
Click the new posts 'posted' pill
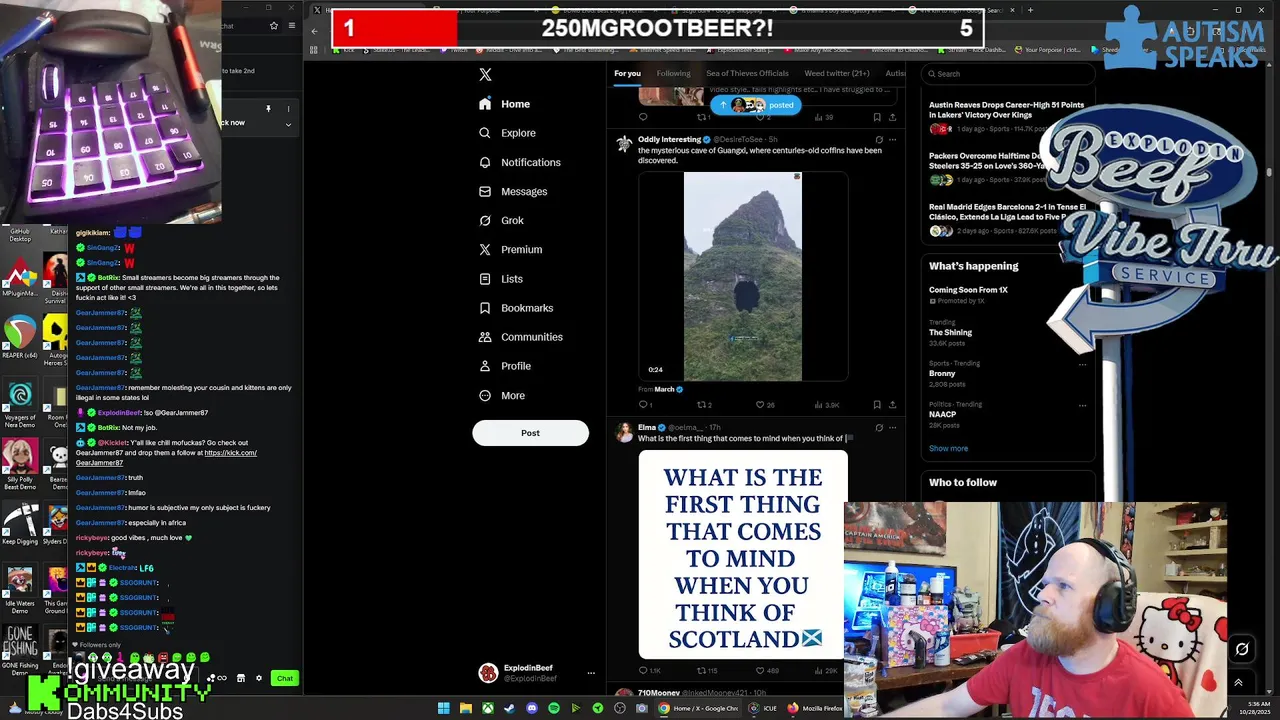click(755, 105)
